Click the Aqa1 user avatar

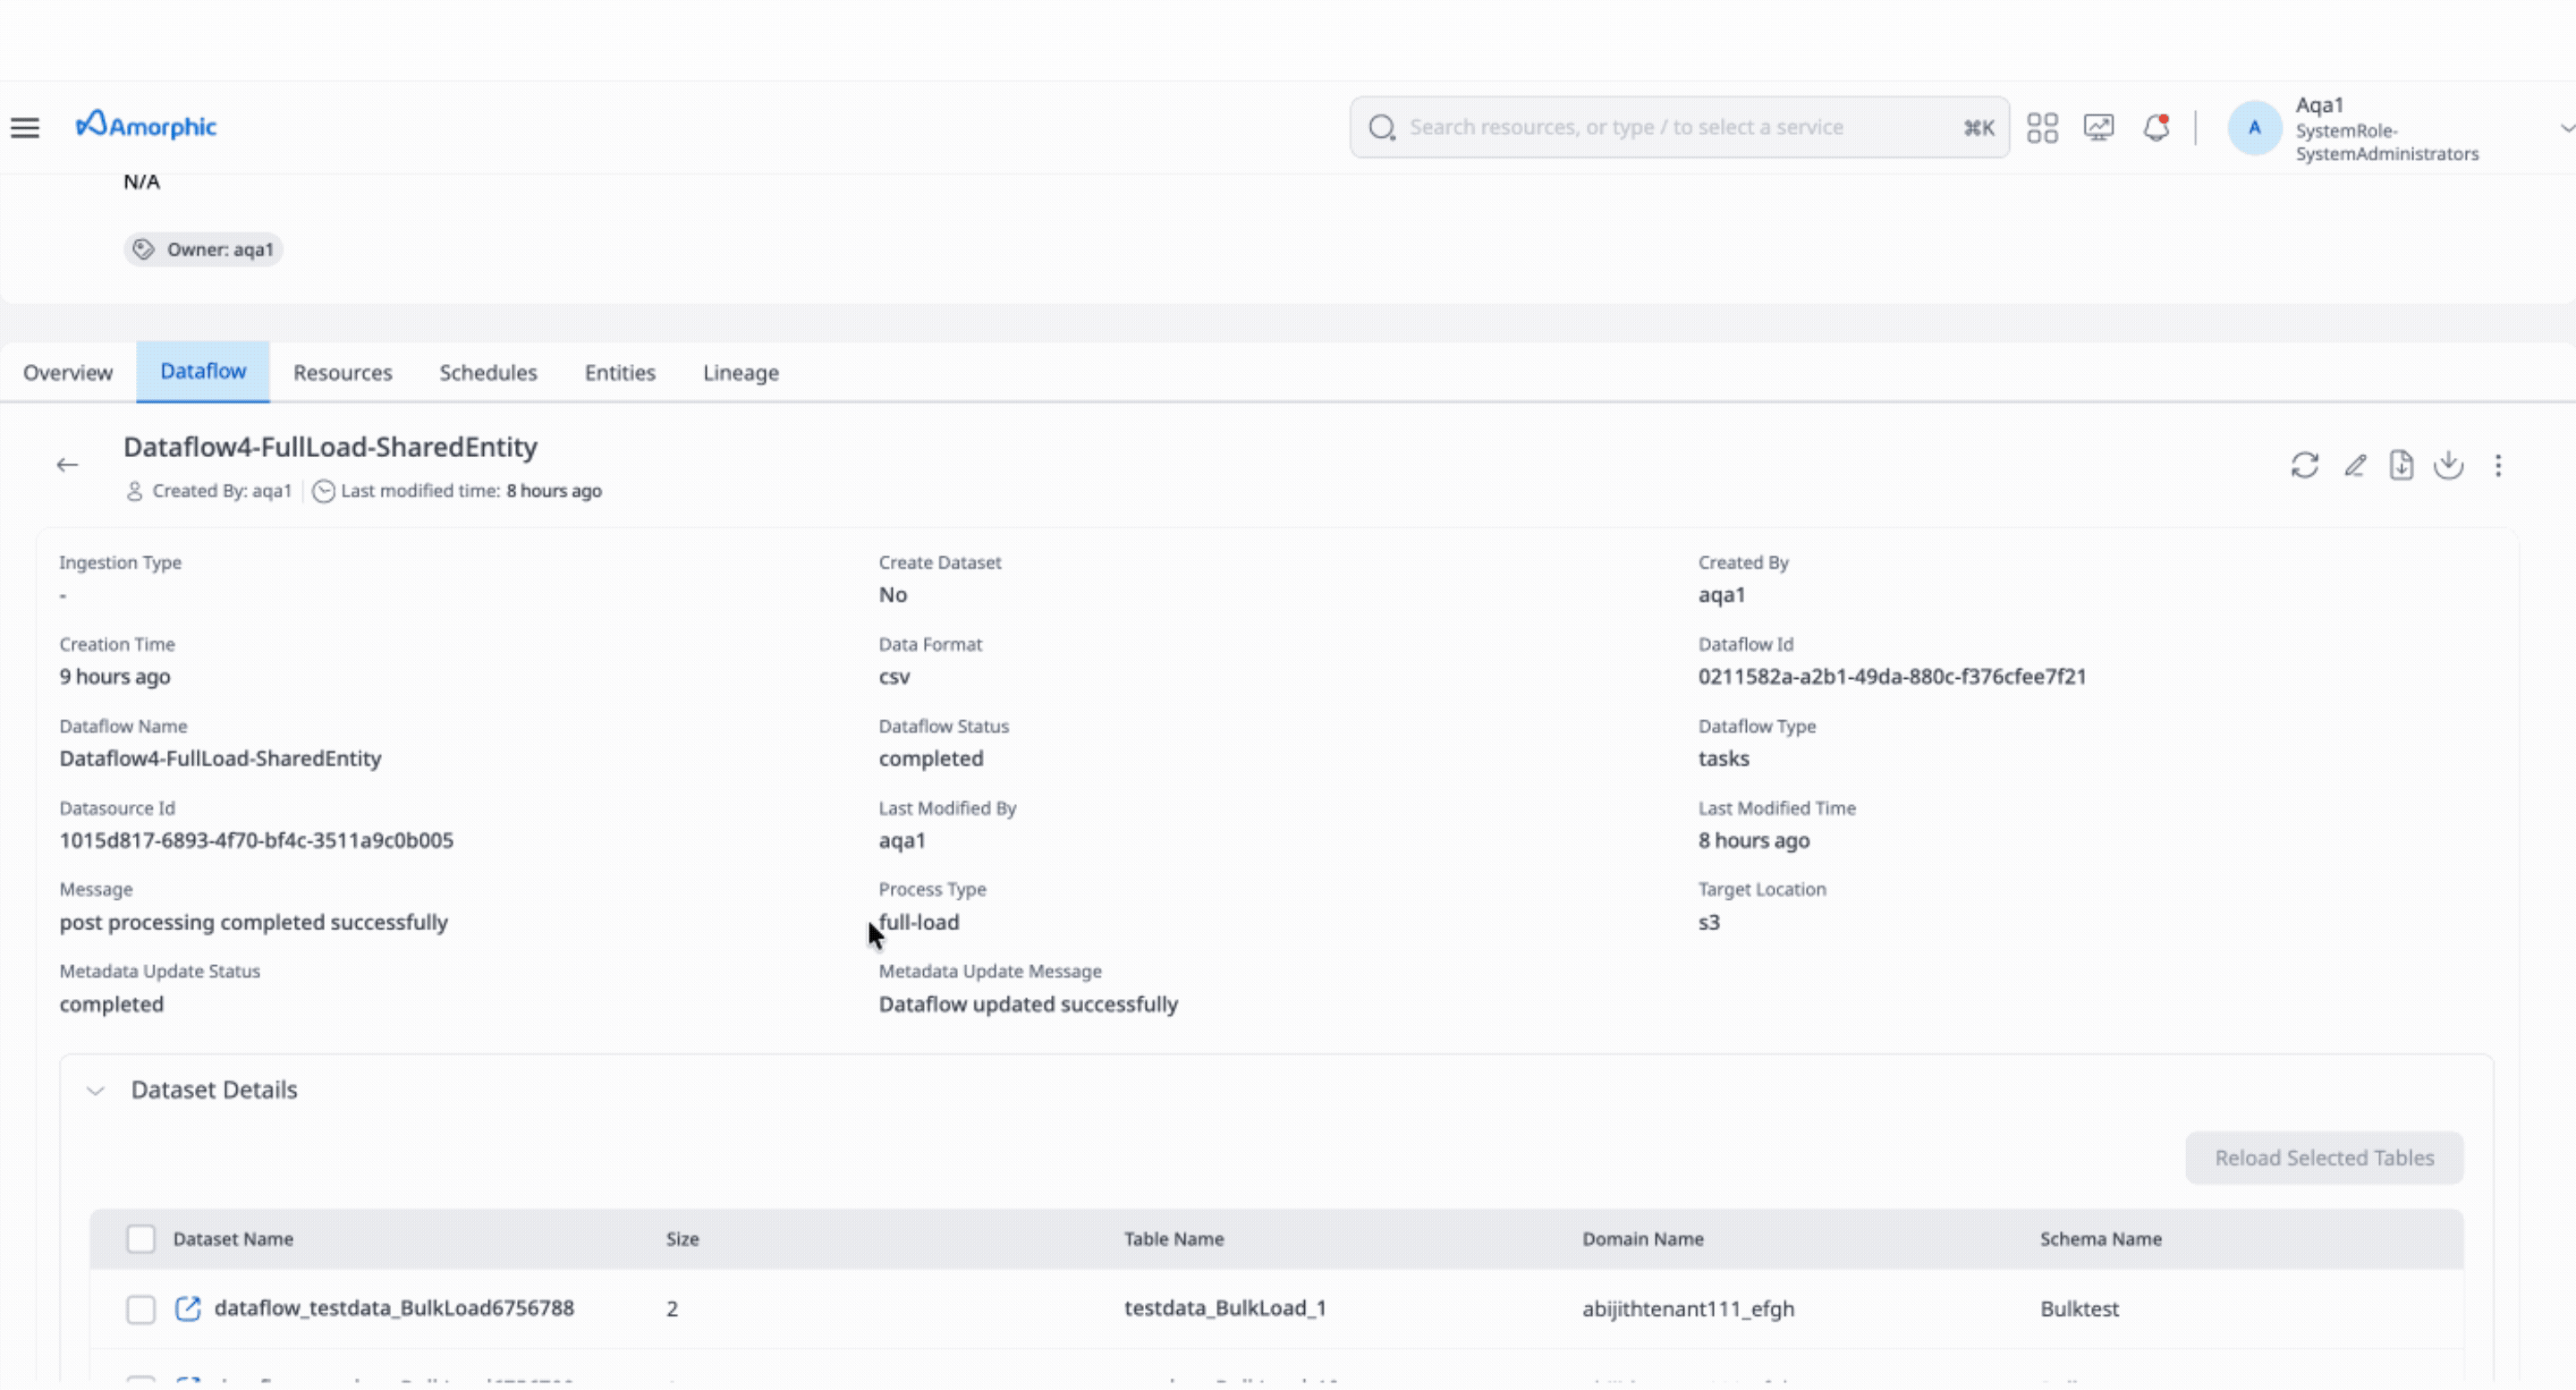pos(2254,128)
